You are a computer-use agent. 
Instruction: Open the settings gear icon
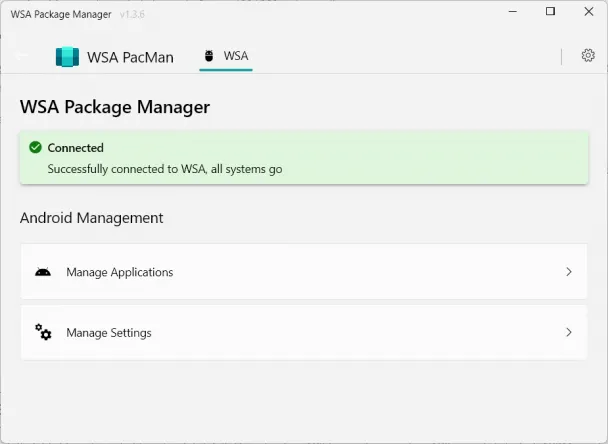coord(588,55)
